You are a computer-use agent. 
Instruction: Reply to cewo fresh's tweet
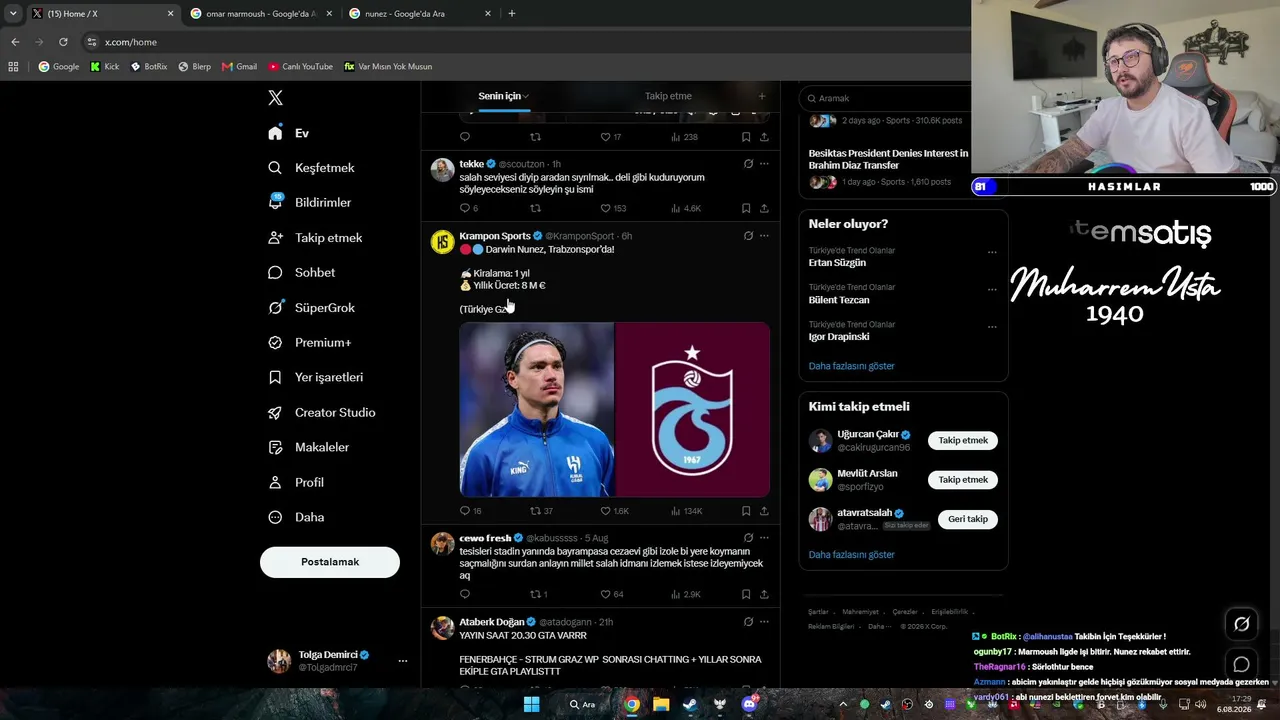[x=464, y=594]
